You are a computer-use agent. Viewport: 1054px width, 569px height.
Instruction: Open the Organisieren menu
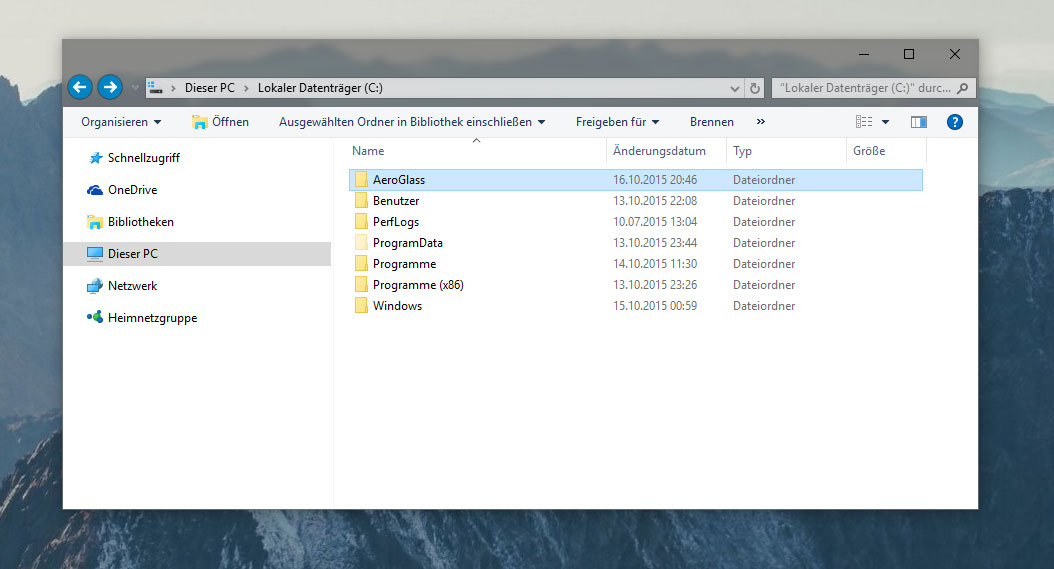(x=121, y=122)
